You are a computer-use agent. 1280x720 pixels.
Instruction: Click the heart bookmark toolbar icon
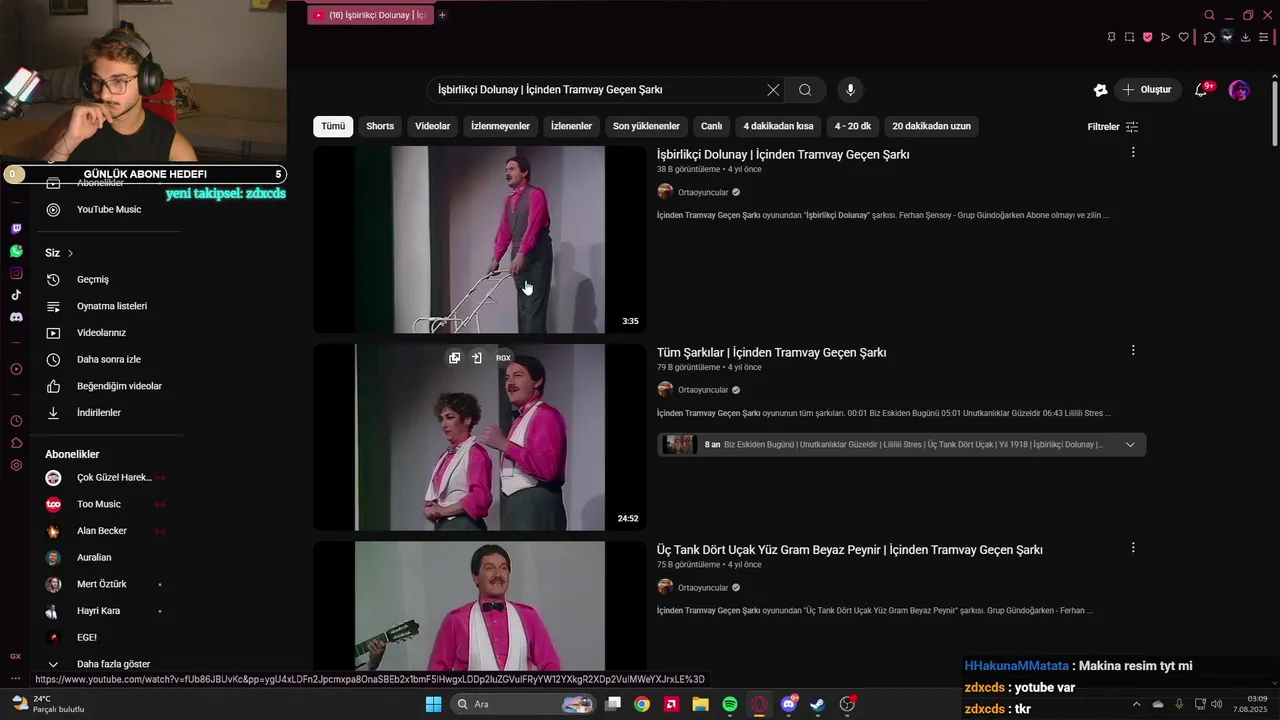click(1183, 37)
